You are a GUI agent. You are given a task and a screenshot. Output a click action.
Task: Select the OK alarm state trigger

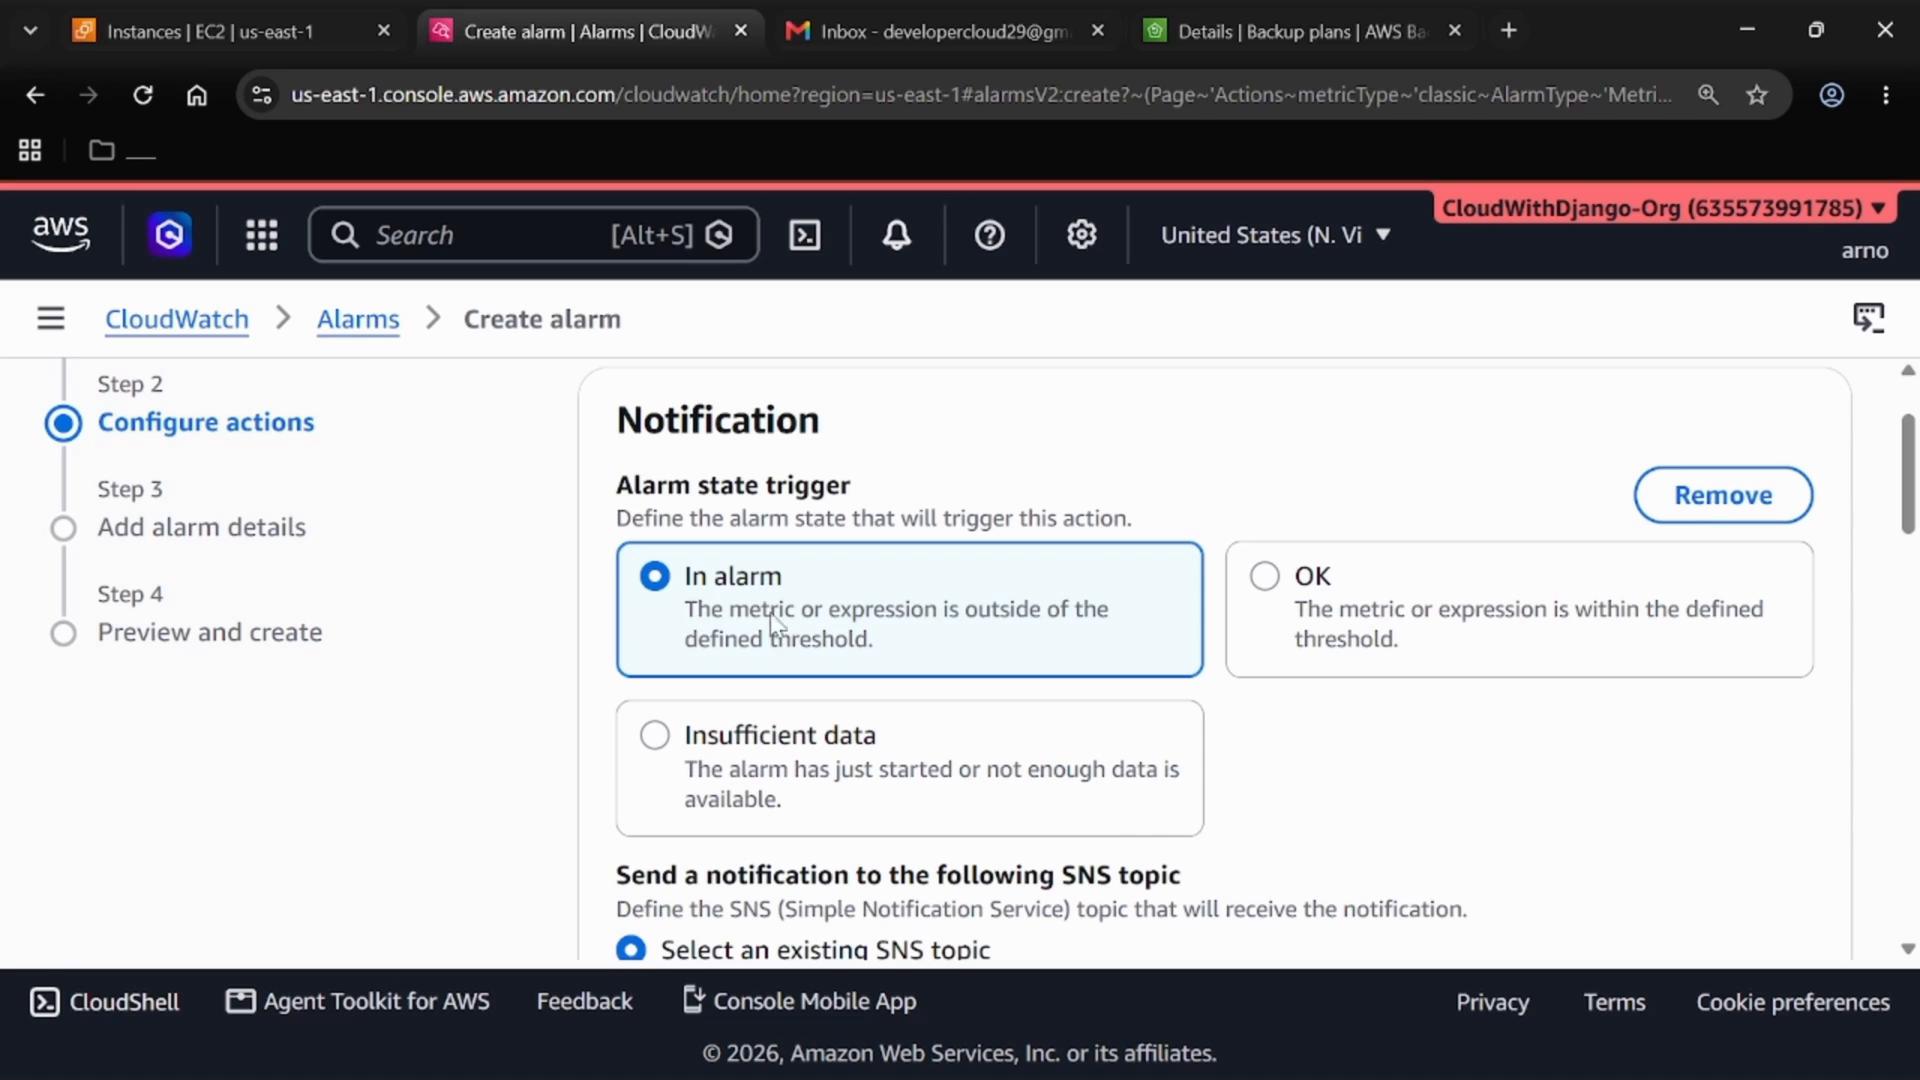1519,609
